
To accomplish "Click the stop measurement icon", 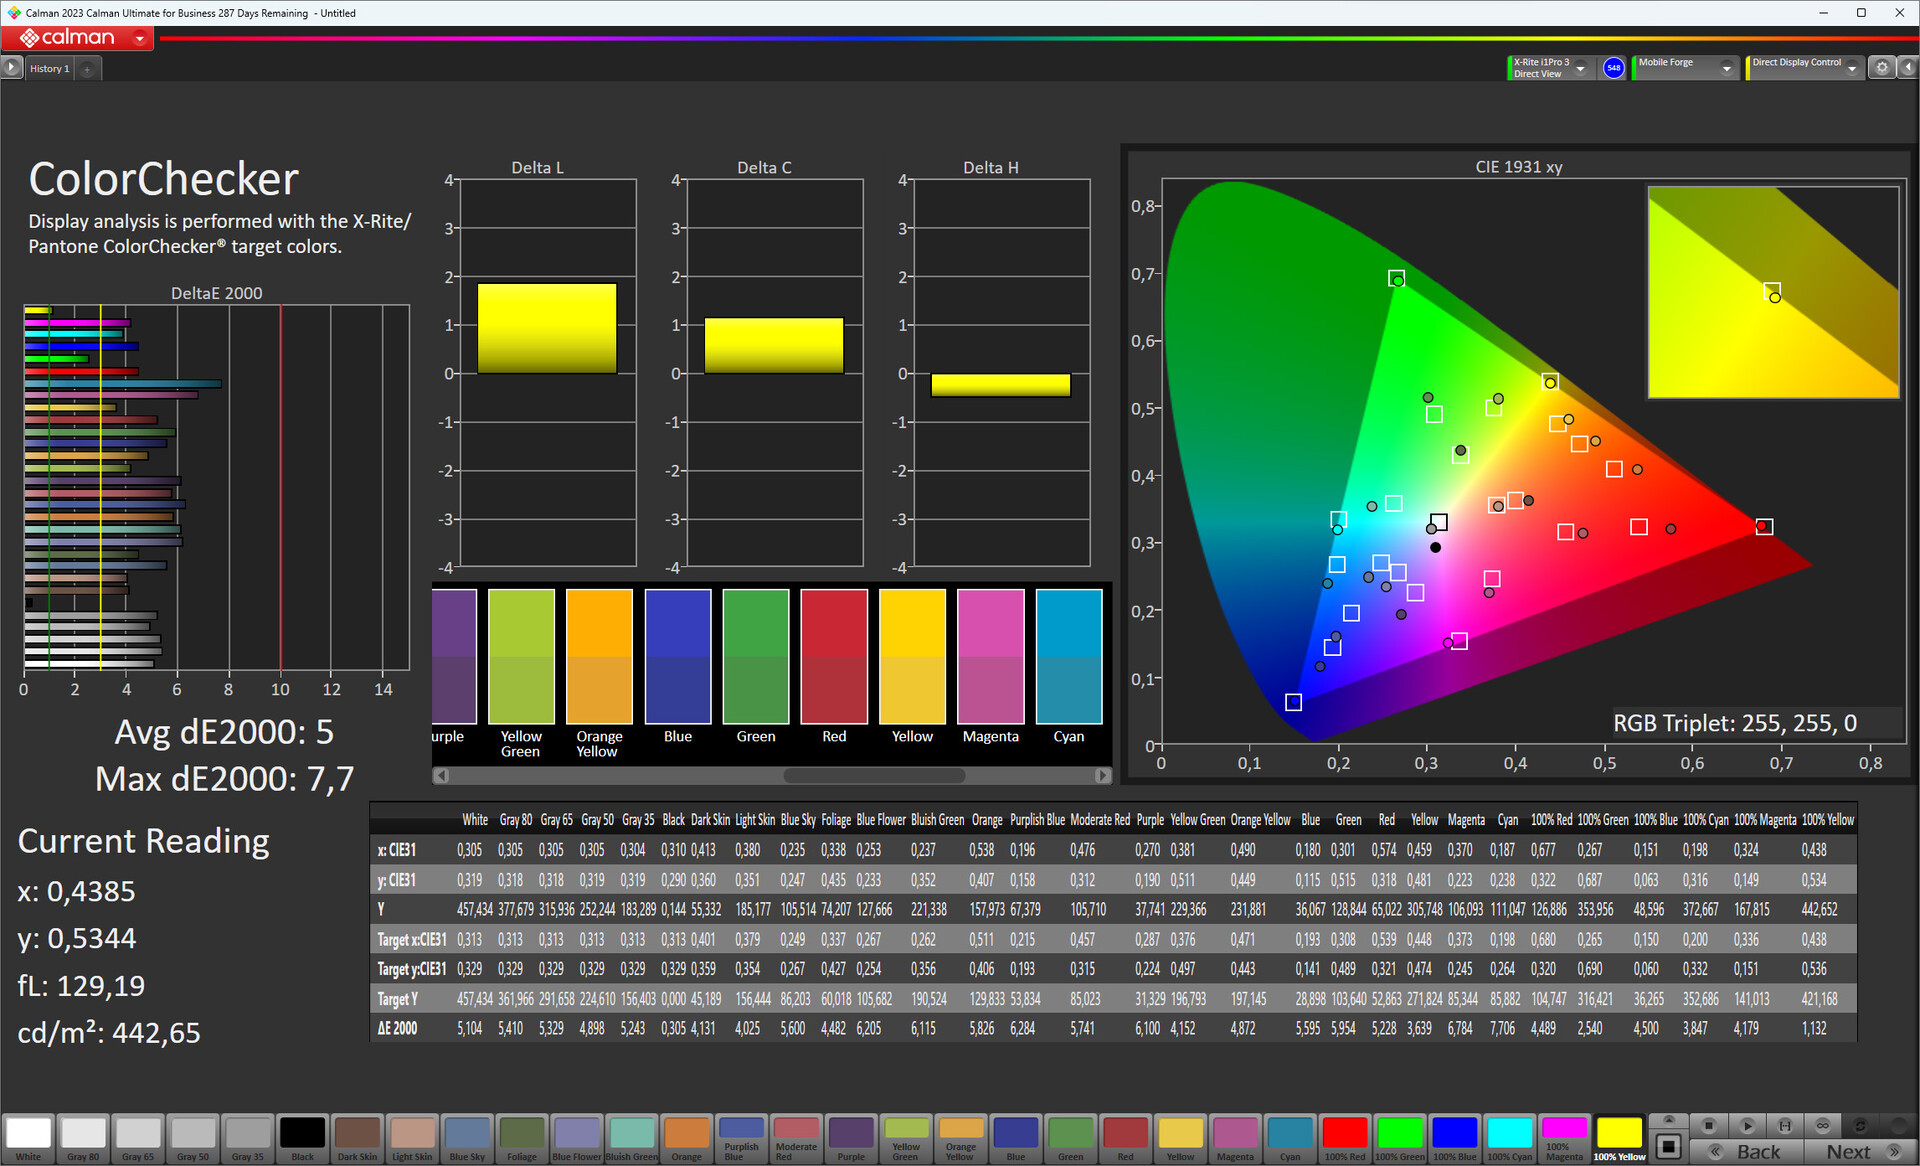I will 1709,1125.
